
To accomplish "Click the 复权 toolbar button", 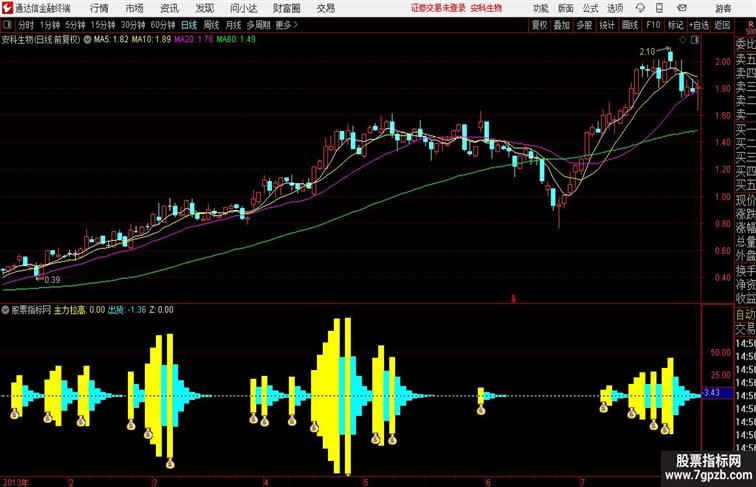I will [539, 25].
